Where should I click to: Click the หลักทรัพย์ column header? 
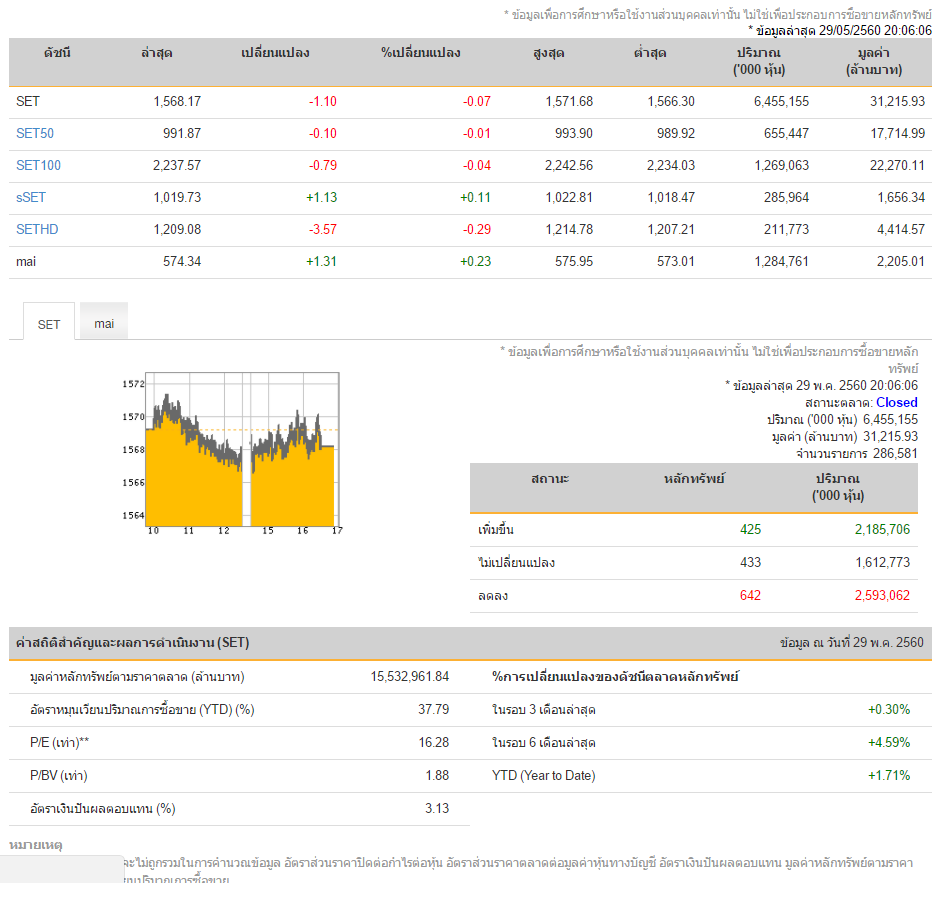point(694,479)
